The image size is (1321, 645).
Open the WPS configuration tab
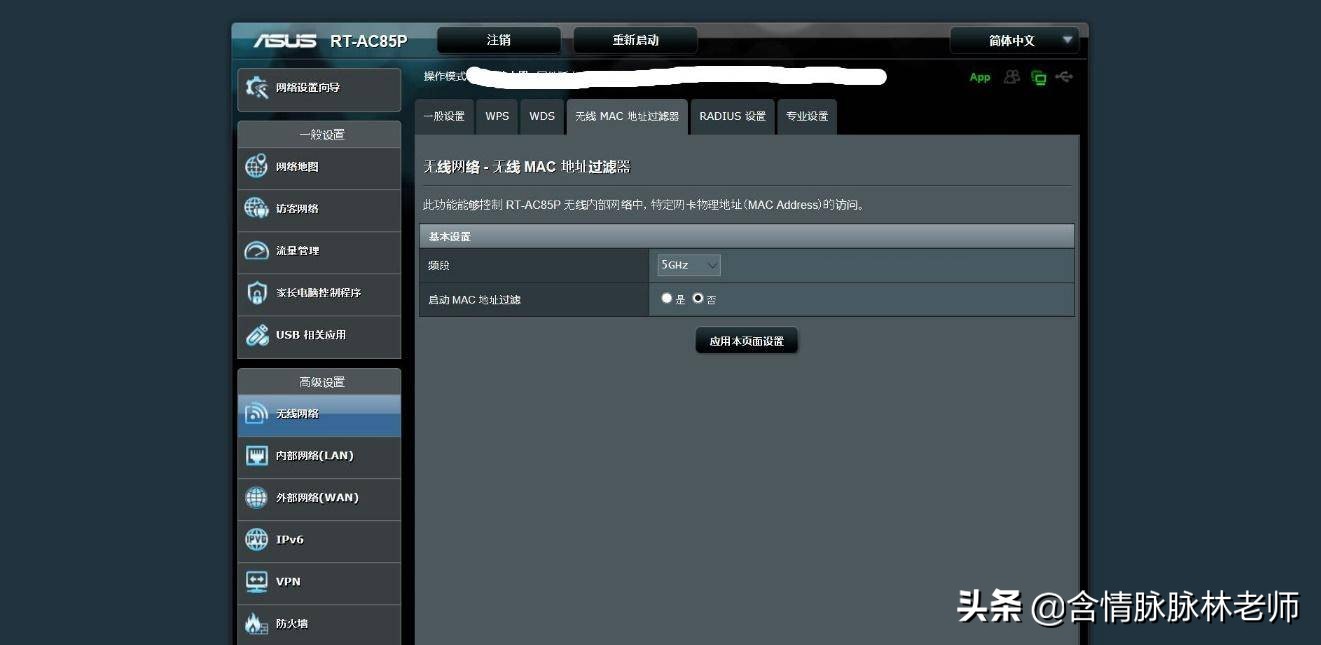497,116
